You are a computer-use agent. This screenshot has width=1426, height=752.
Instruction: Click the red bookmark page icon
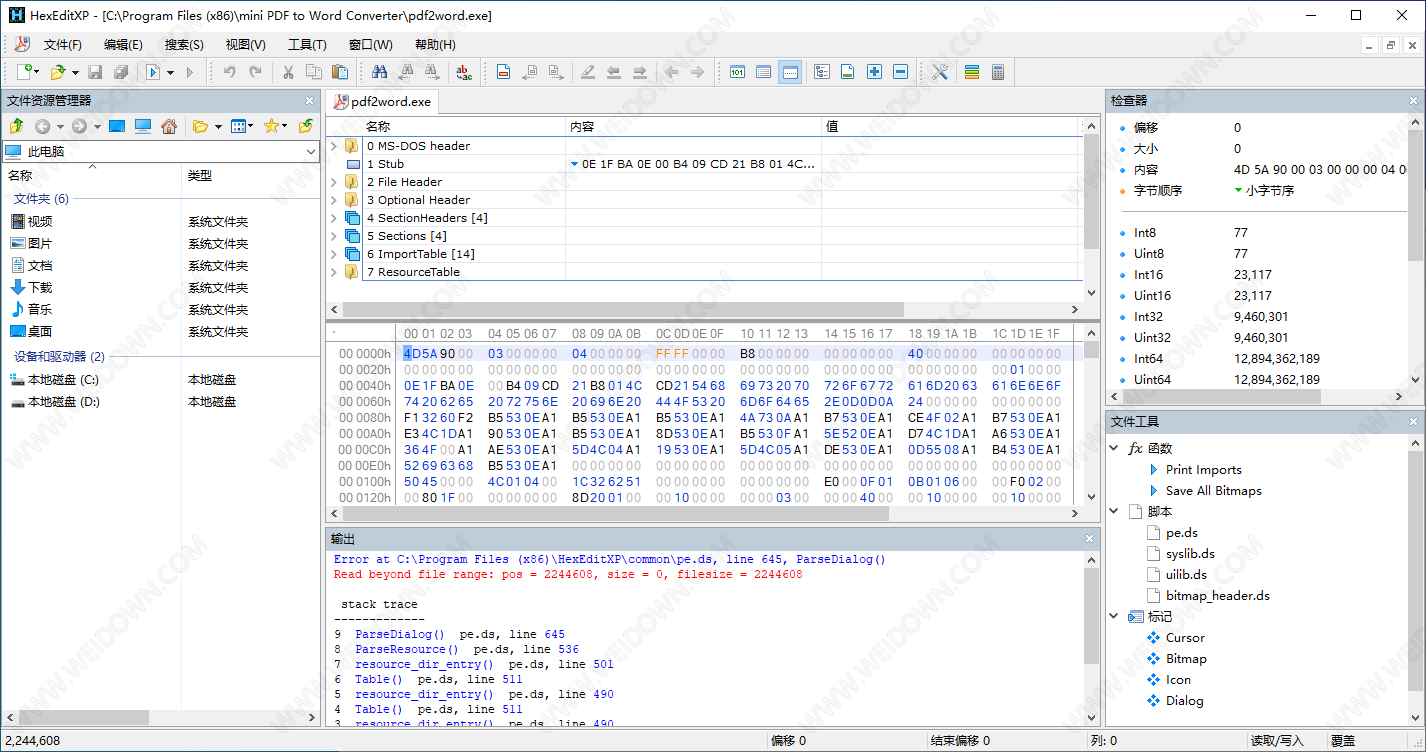pyautogui.click(x=504, y=72)
